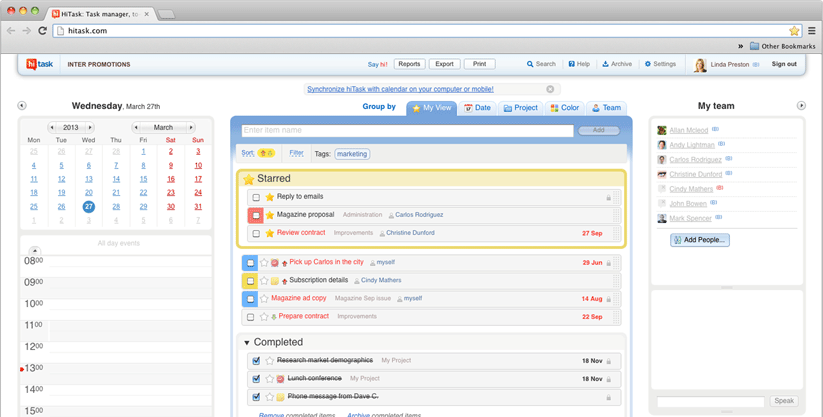Image resolution: width=823 pixels, height=417 pixels.
Task: Open the Archive from the header
Action: coord(617,64)
